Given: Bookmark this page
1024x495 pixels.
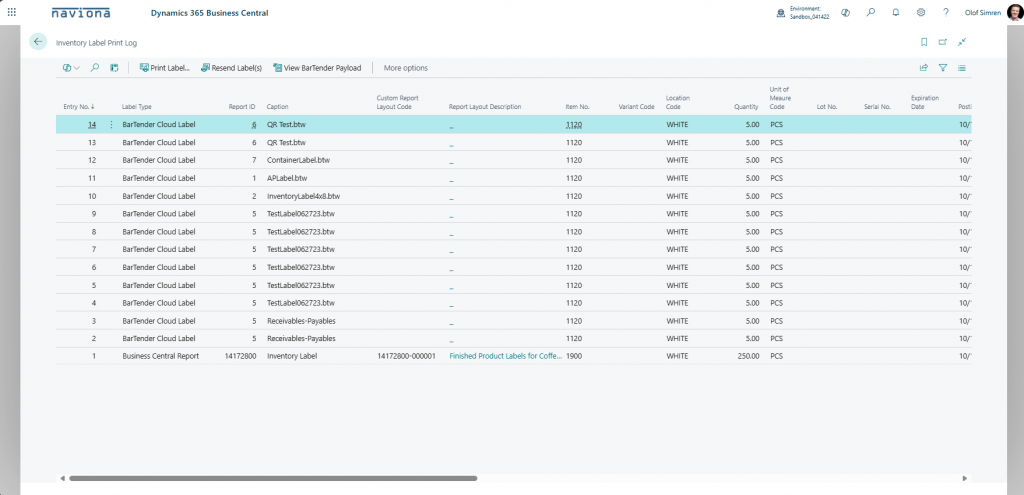Looking at the screenshot, I should coord(924,42).
